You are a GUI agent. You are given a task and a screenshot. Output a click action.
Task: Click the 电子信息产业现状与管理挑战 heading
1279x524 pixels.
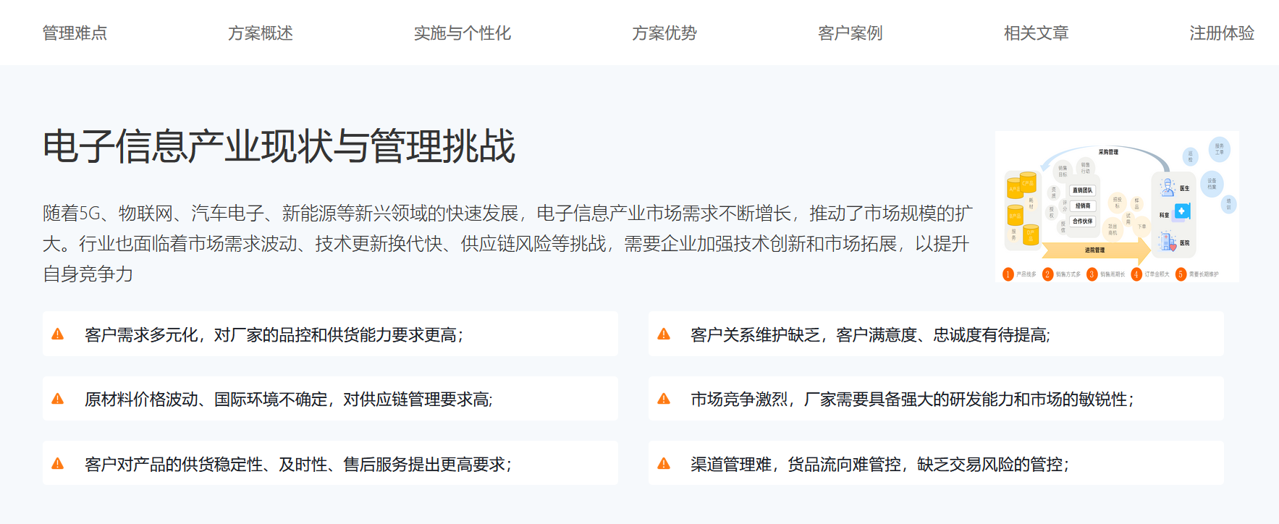(279, 147)
